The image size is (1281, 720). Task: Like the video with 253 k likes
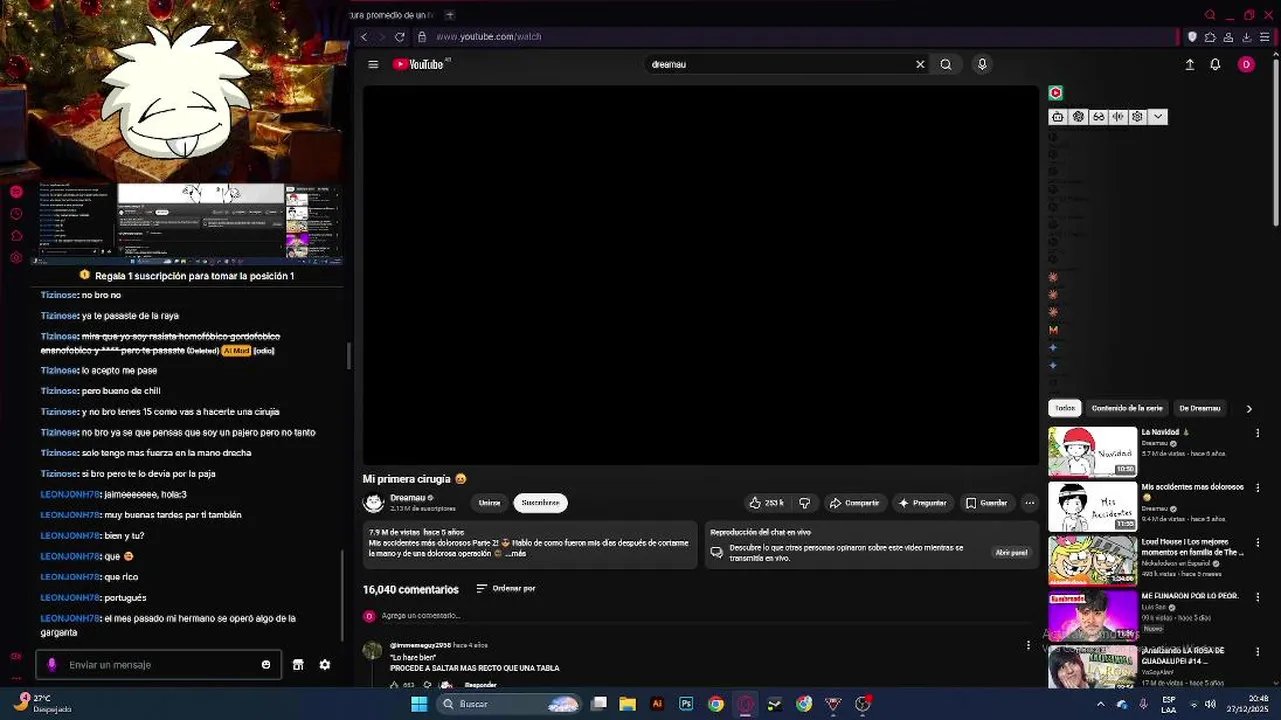pos(766,503)
